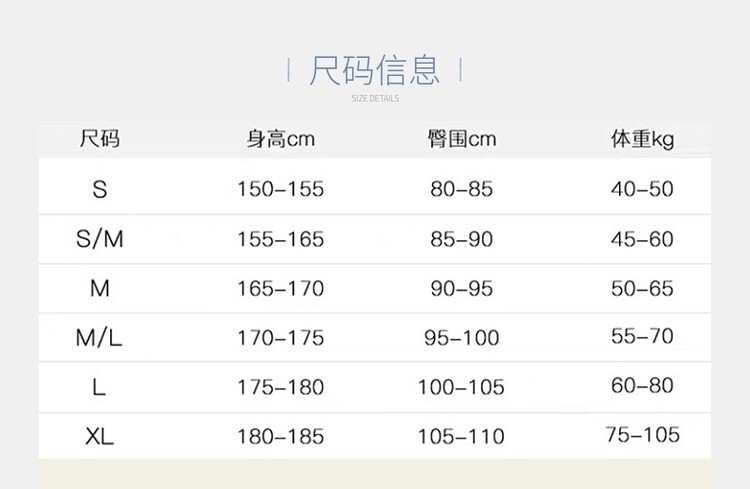Click the 臀围cm column header
The height and width of the screenshot is (489, 750).
pyautogui.click(x=462, y=139)
